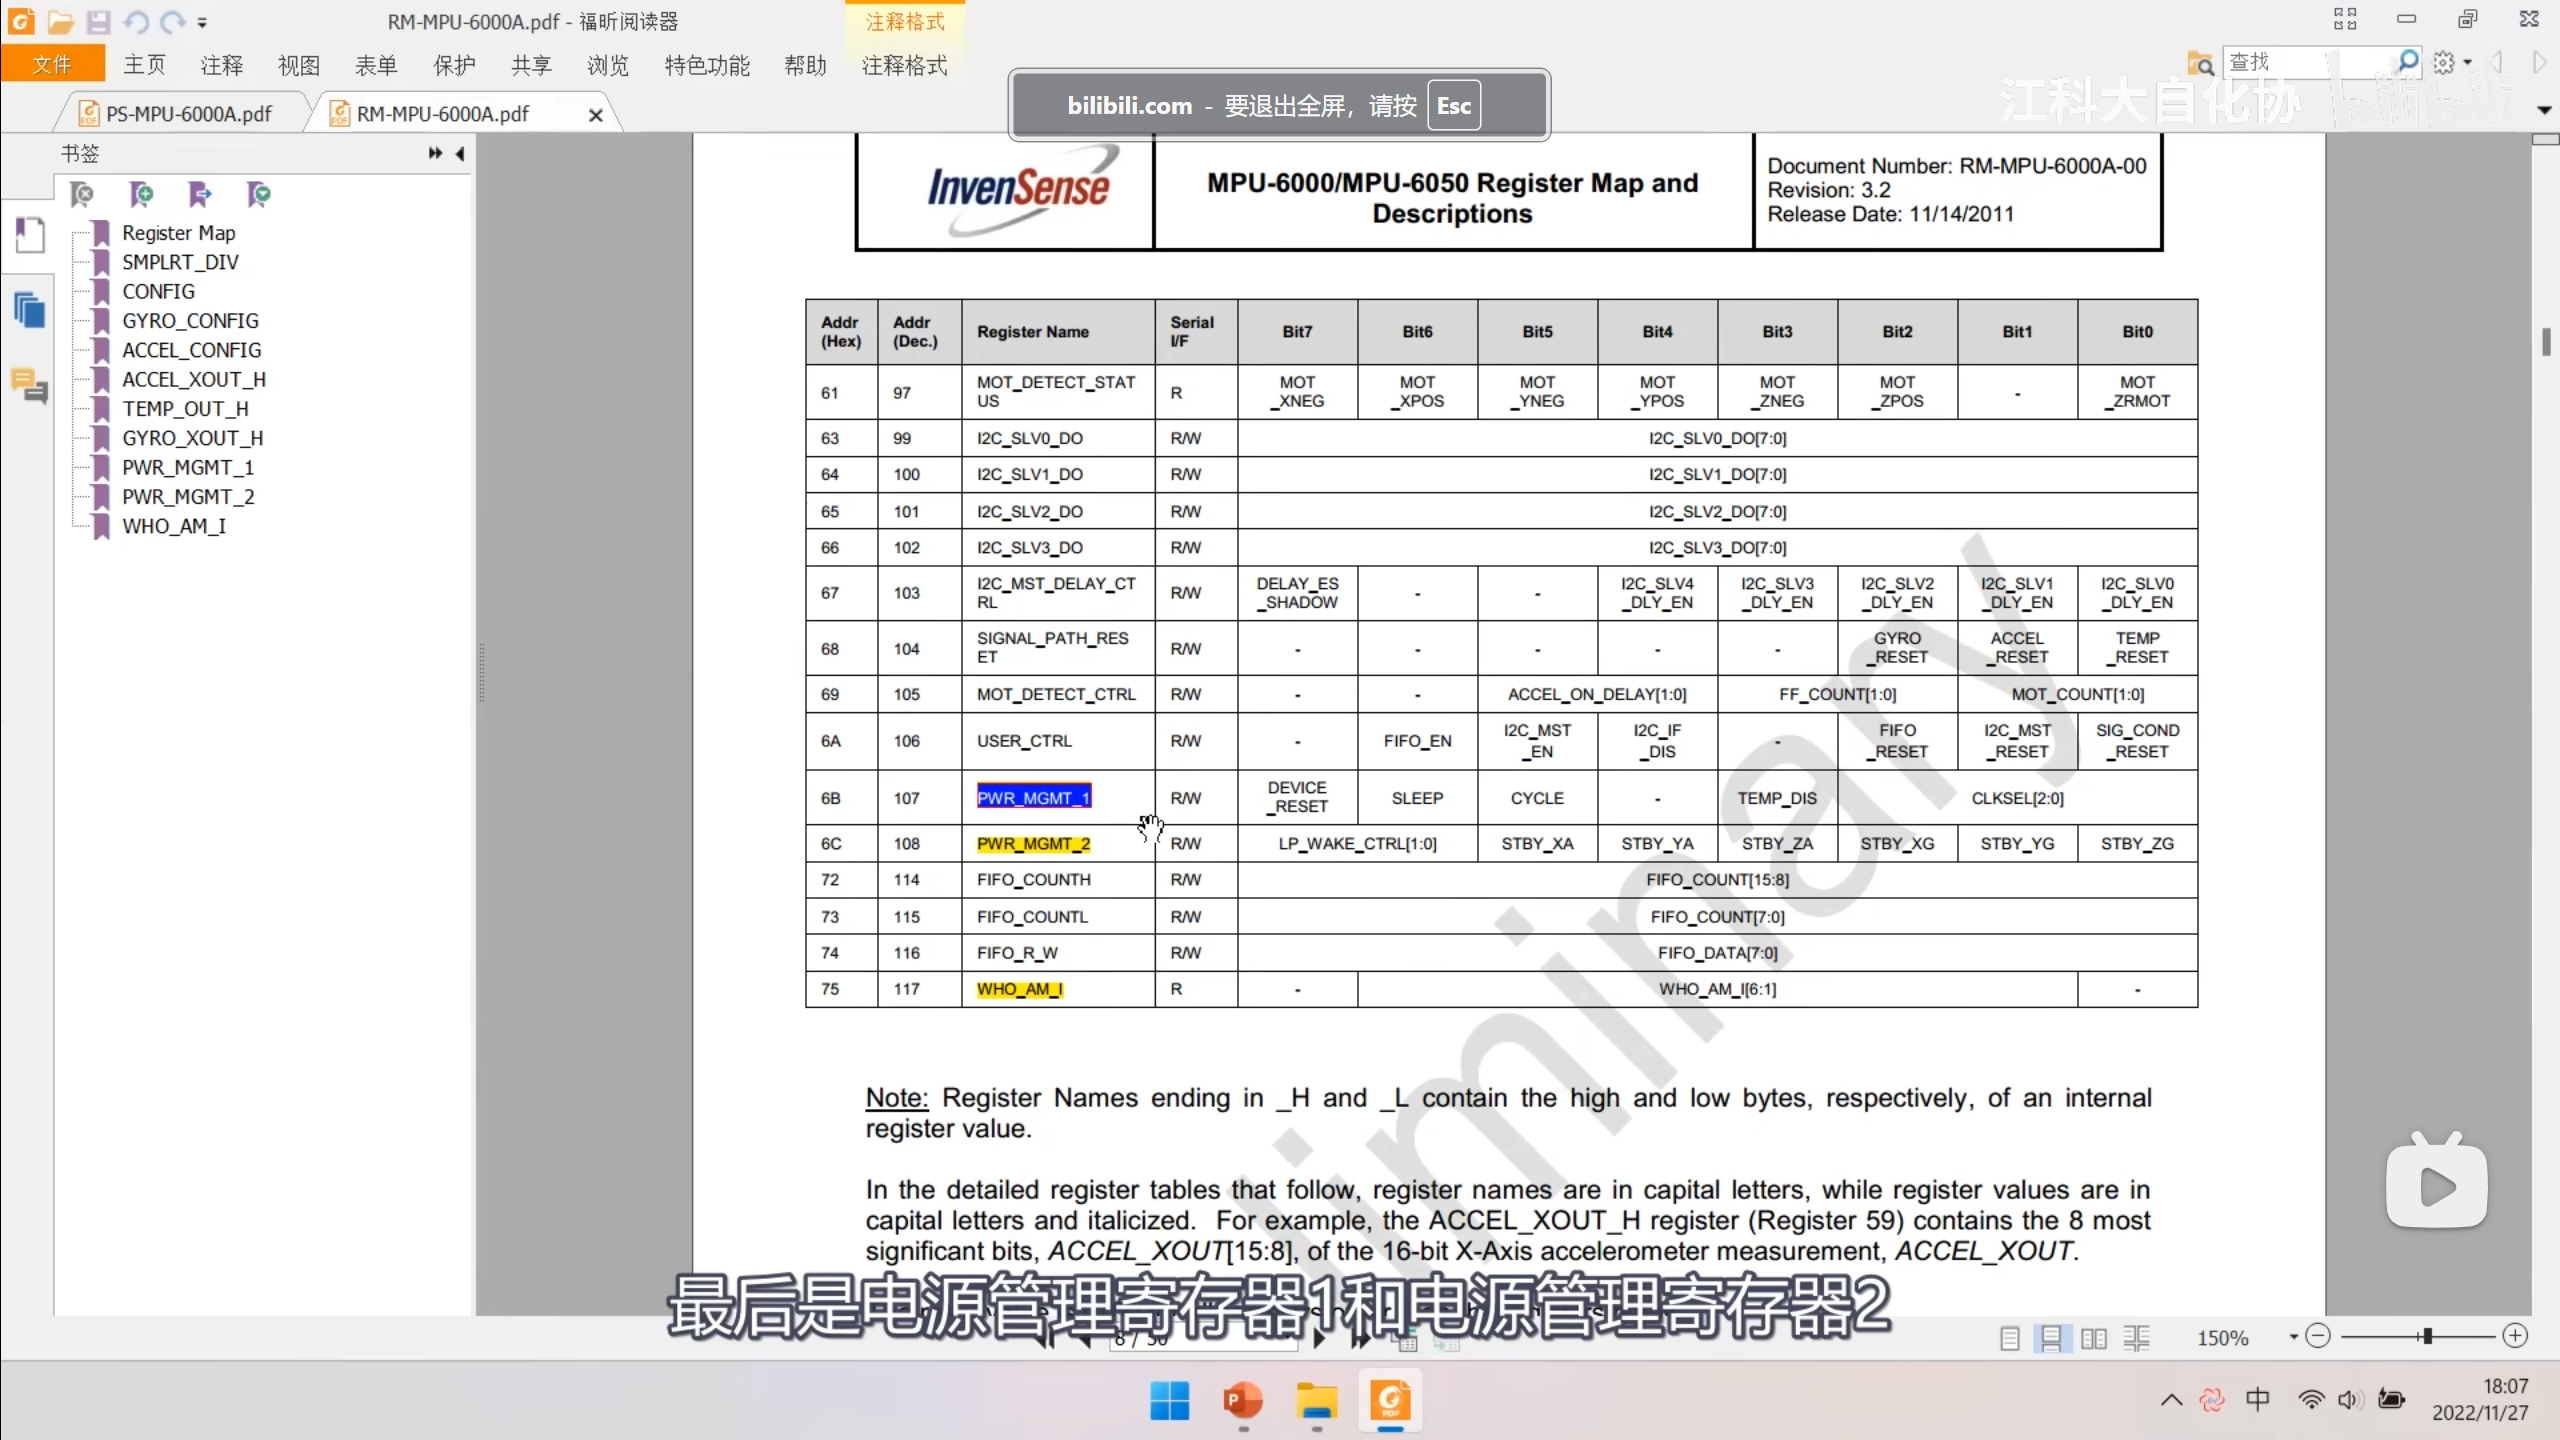Screen dimensions: 2560x1440
Task: Click the undo arrow in title bar
Action: [x=136, y=21]
